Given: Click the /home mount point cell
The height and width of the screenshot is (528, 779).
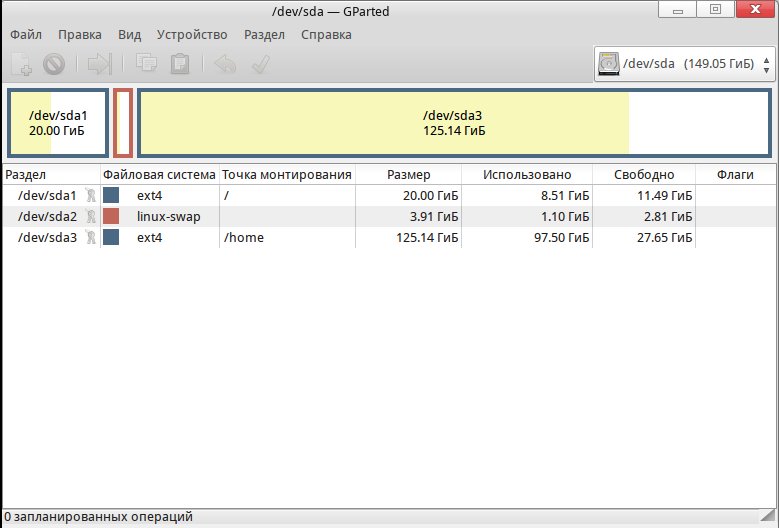Looking at the screenshot, I should tap(243, 237).
